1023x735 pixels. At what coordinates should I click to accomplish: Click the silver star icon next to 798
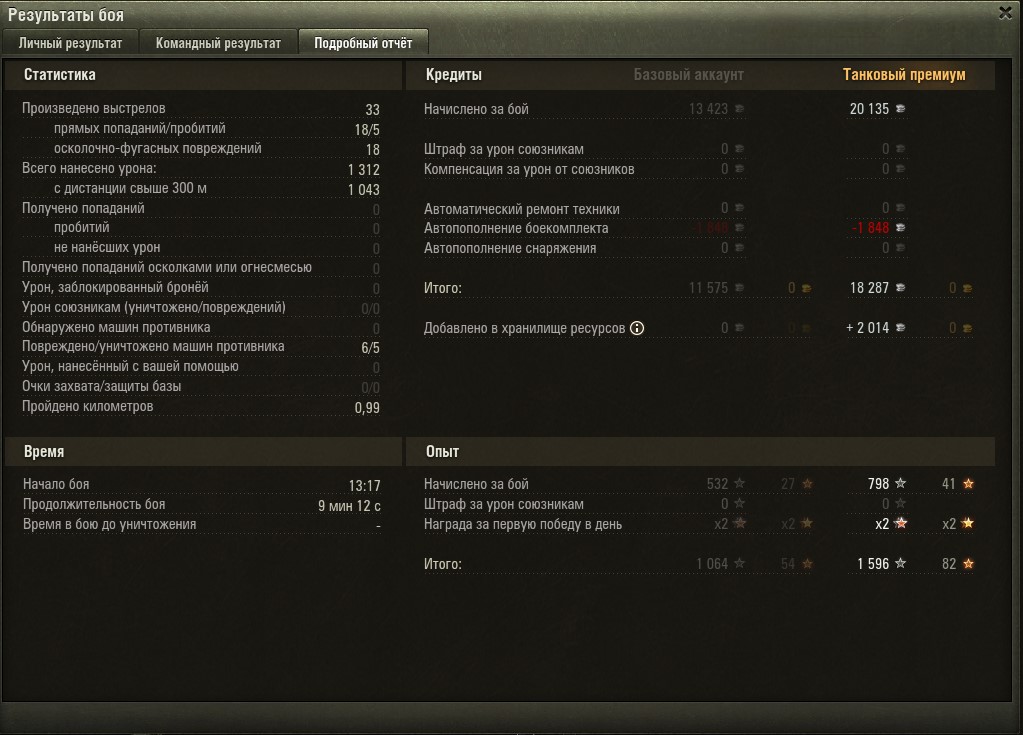point(900,483)
